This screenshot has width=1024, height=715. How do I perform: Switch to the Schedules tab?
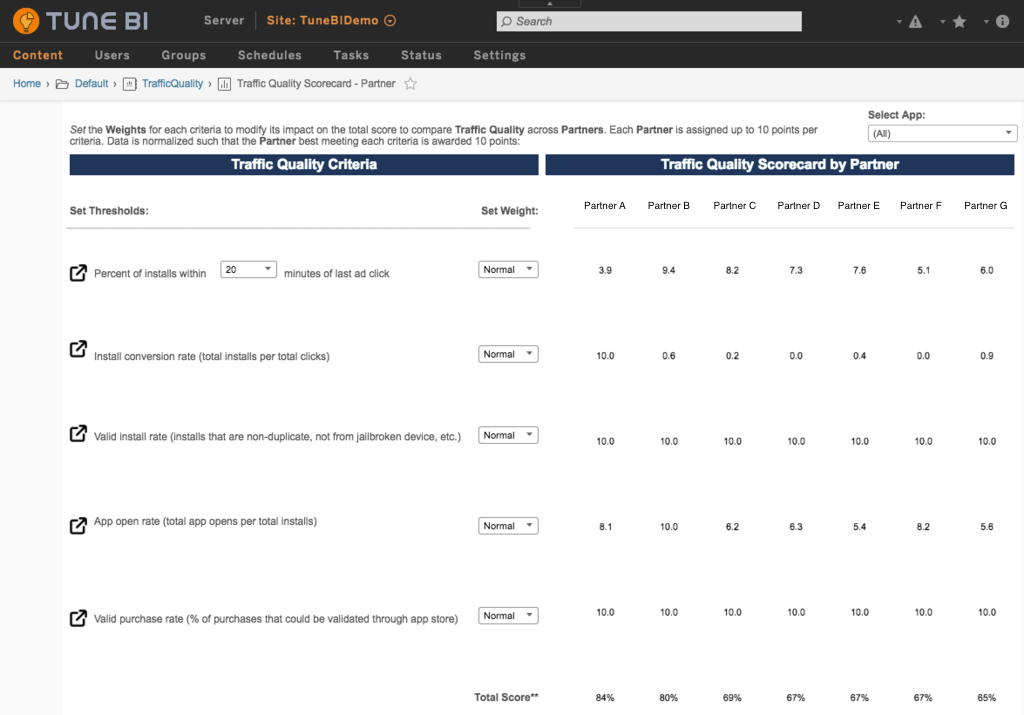[x=270, y=56]
